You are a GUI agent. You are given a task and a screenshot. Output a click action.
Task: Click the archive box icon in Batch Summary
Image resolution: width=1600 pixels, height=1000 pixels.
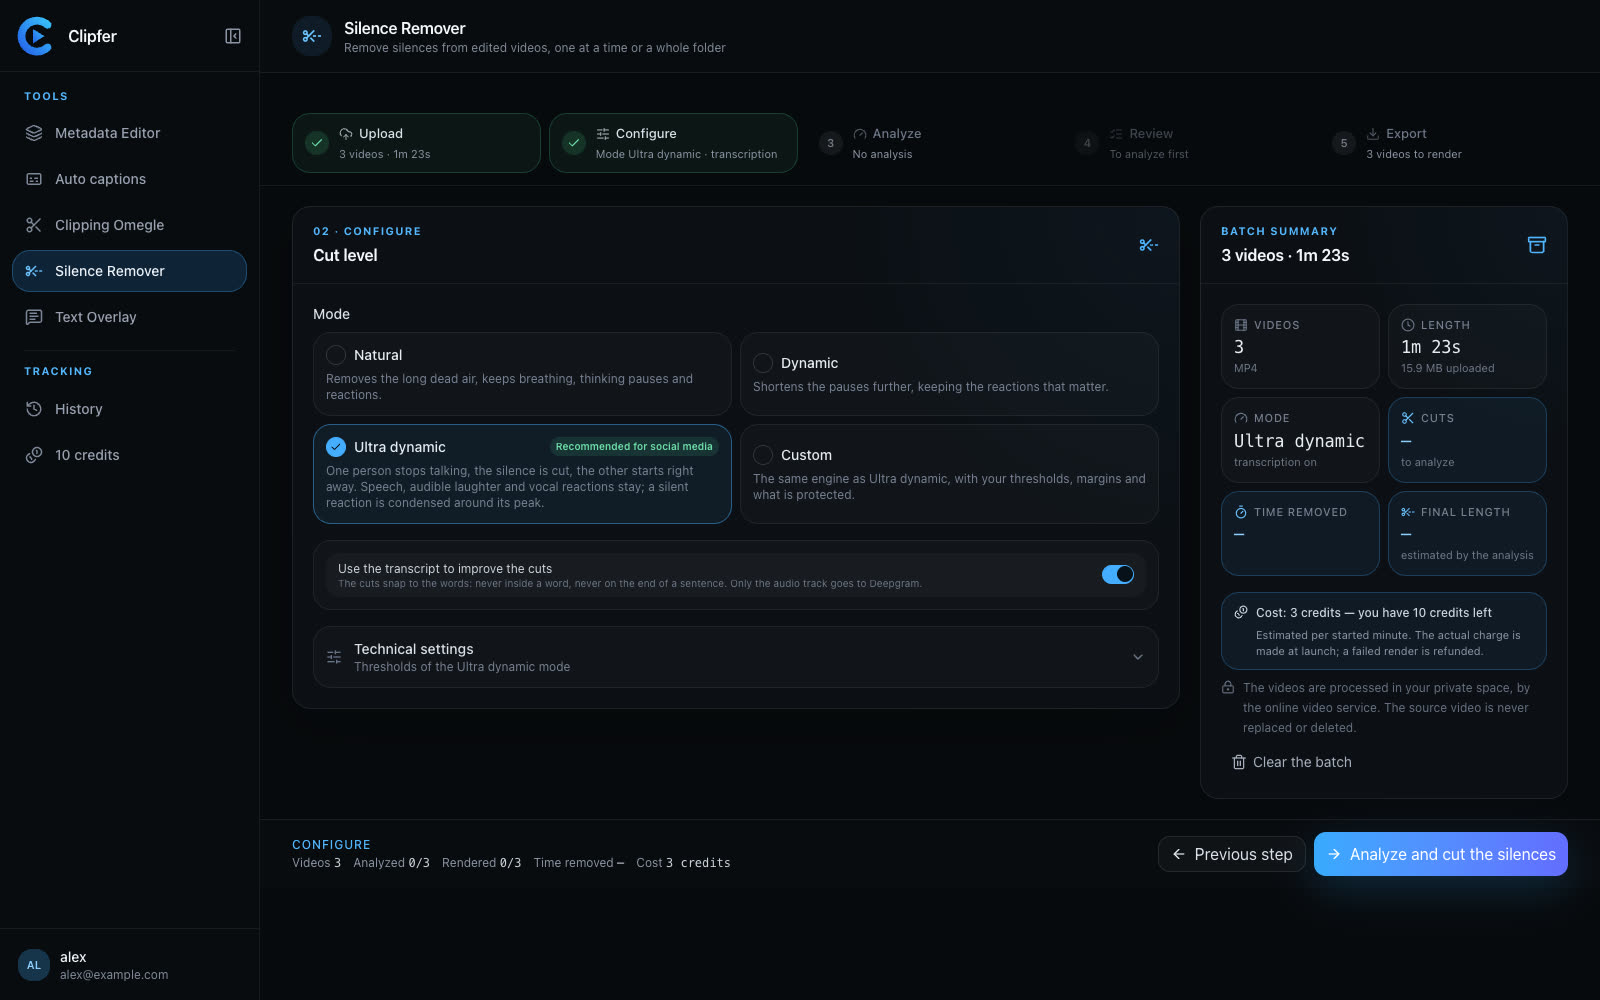pos(1537,245)
